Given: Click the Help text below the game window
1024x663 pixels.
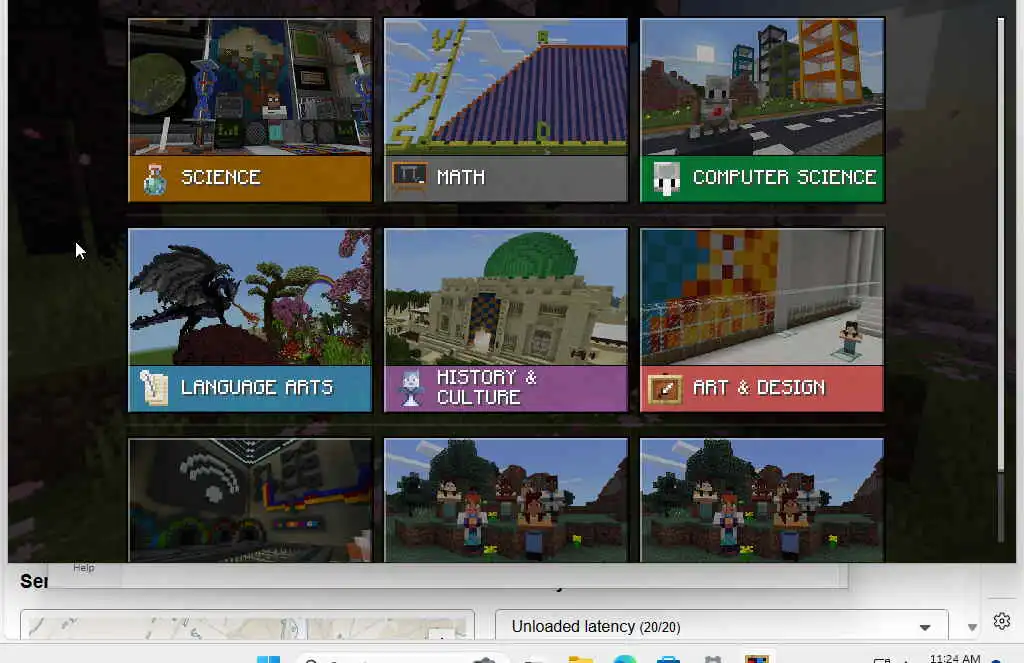Looking at the screenshot, I should pos(84,568).
